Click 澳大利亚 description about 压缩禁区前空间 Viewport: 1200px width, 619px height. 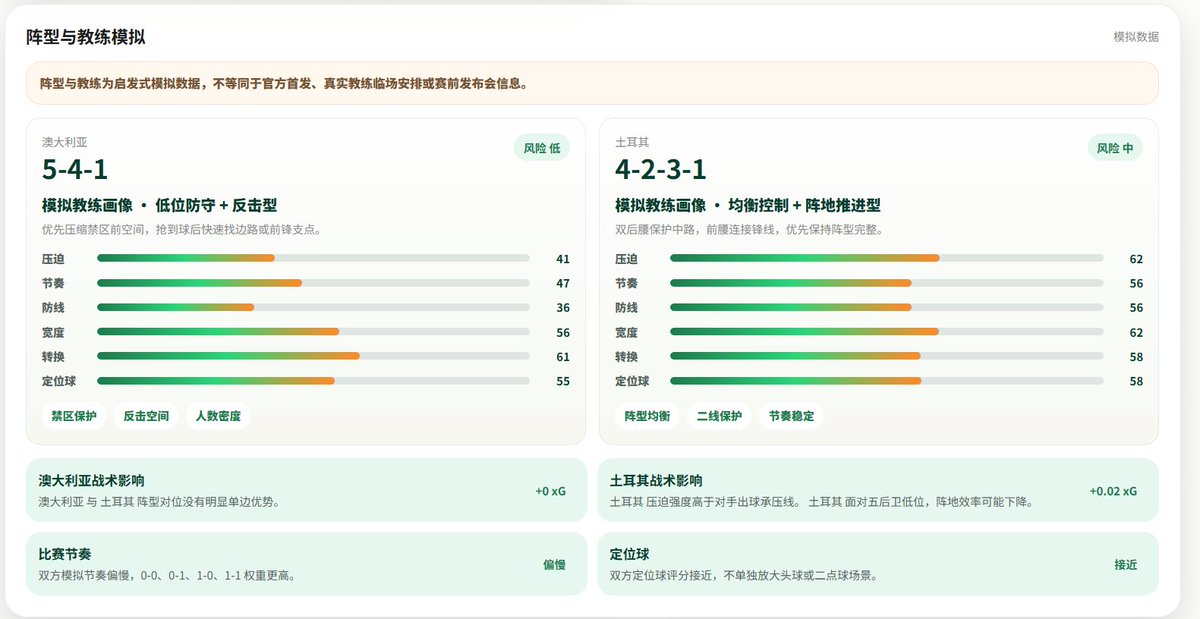[181, 229]
